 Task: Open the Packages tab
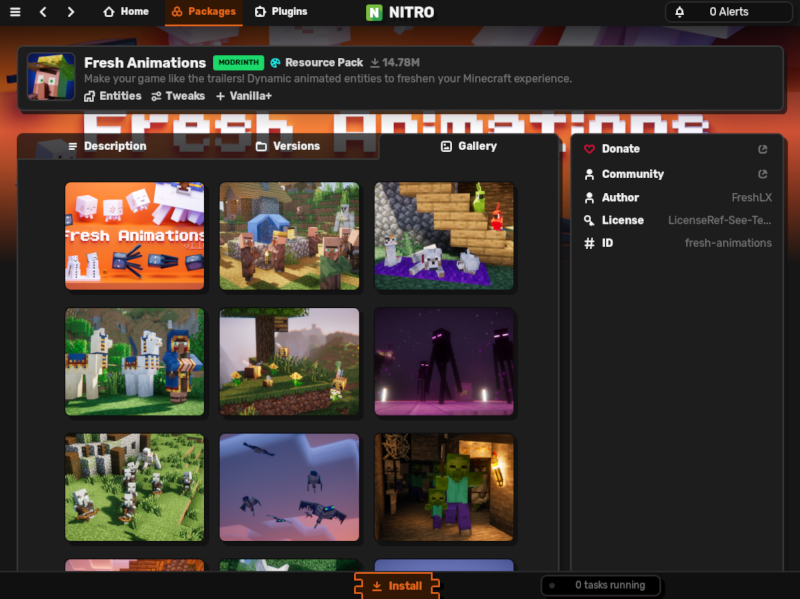point(203,12)
